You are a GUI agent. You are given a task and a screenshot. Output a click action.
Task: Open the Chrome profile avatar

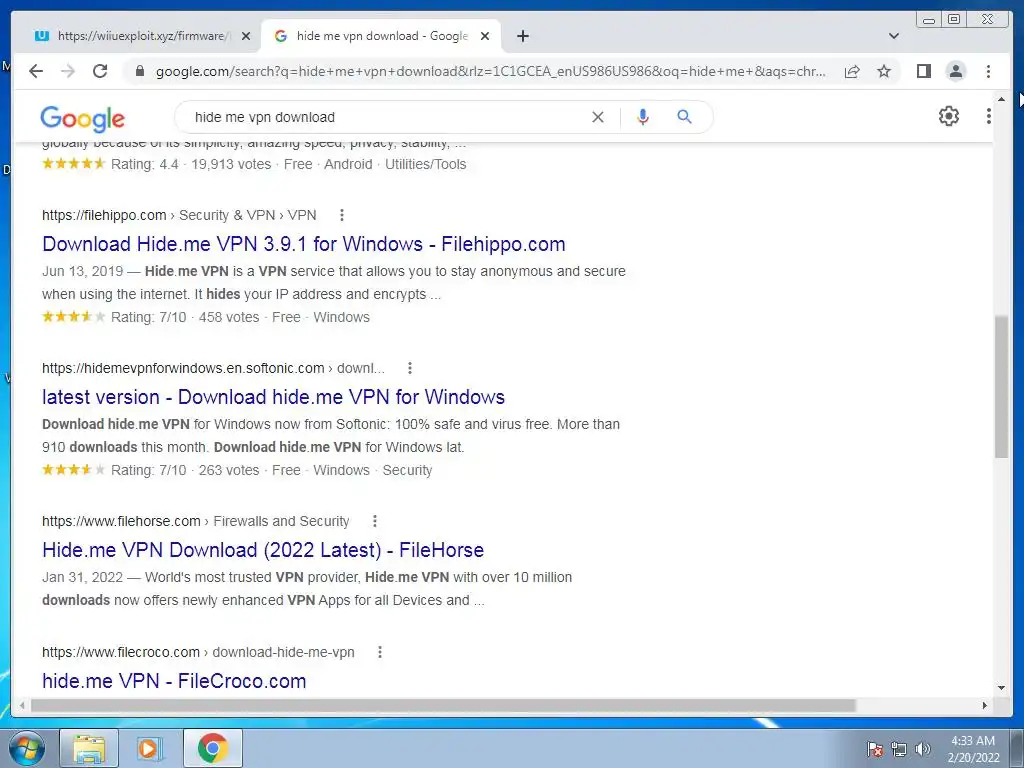tap(955, 71)
